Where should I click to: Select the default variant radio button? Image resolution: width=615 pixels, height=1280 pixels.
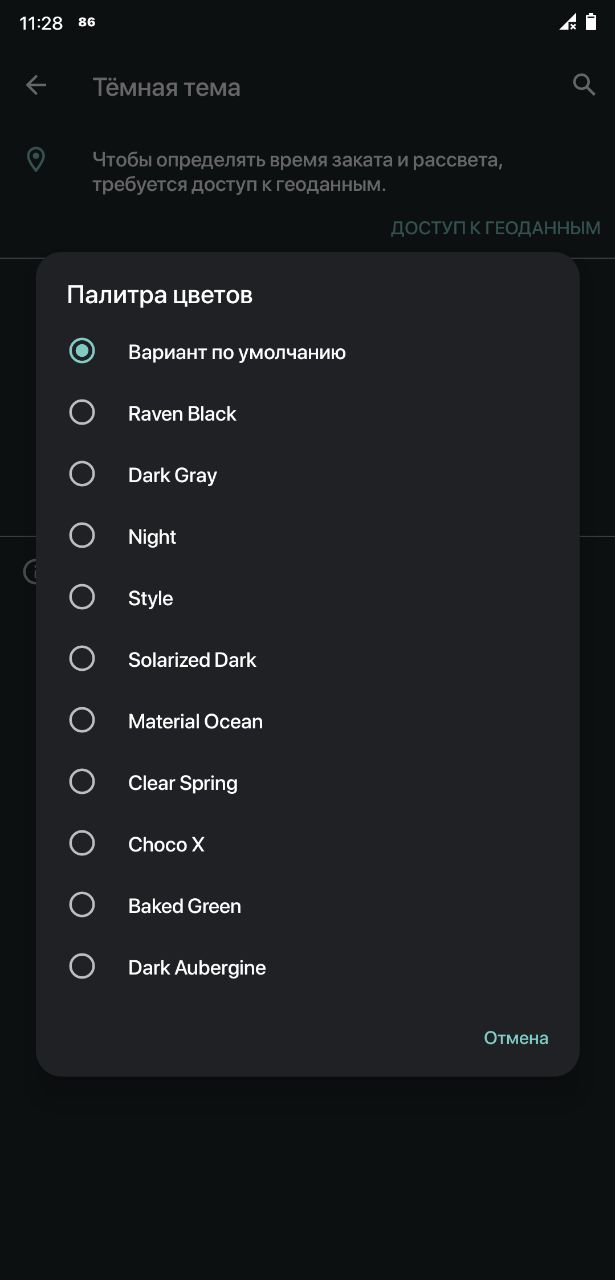point(82,351)
